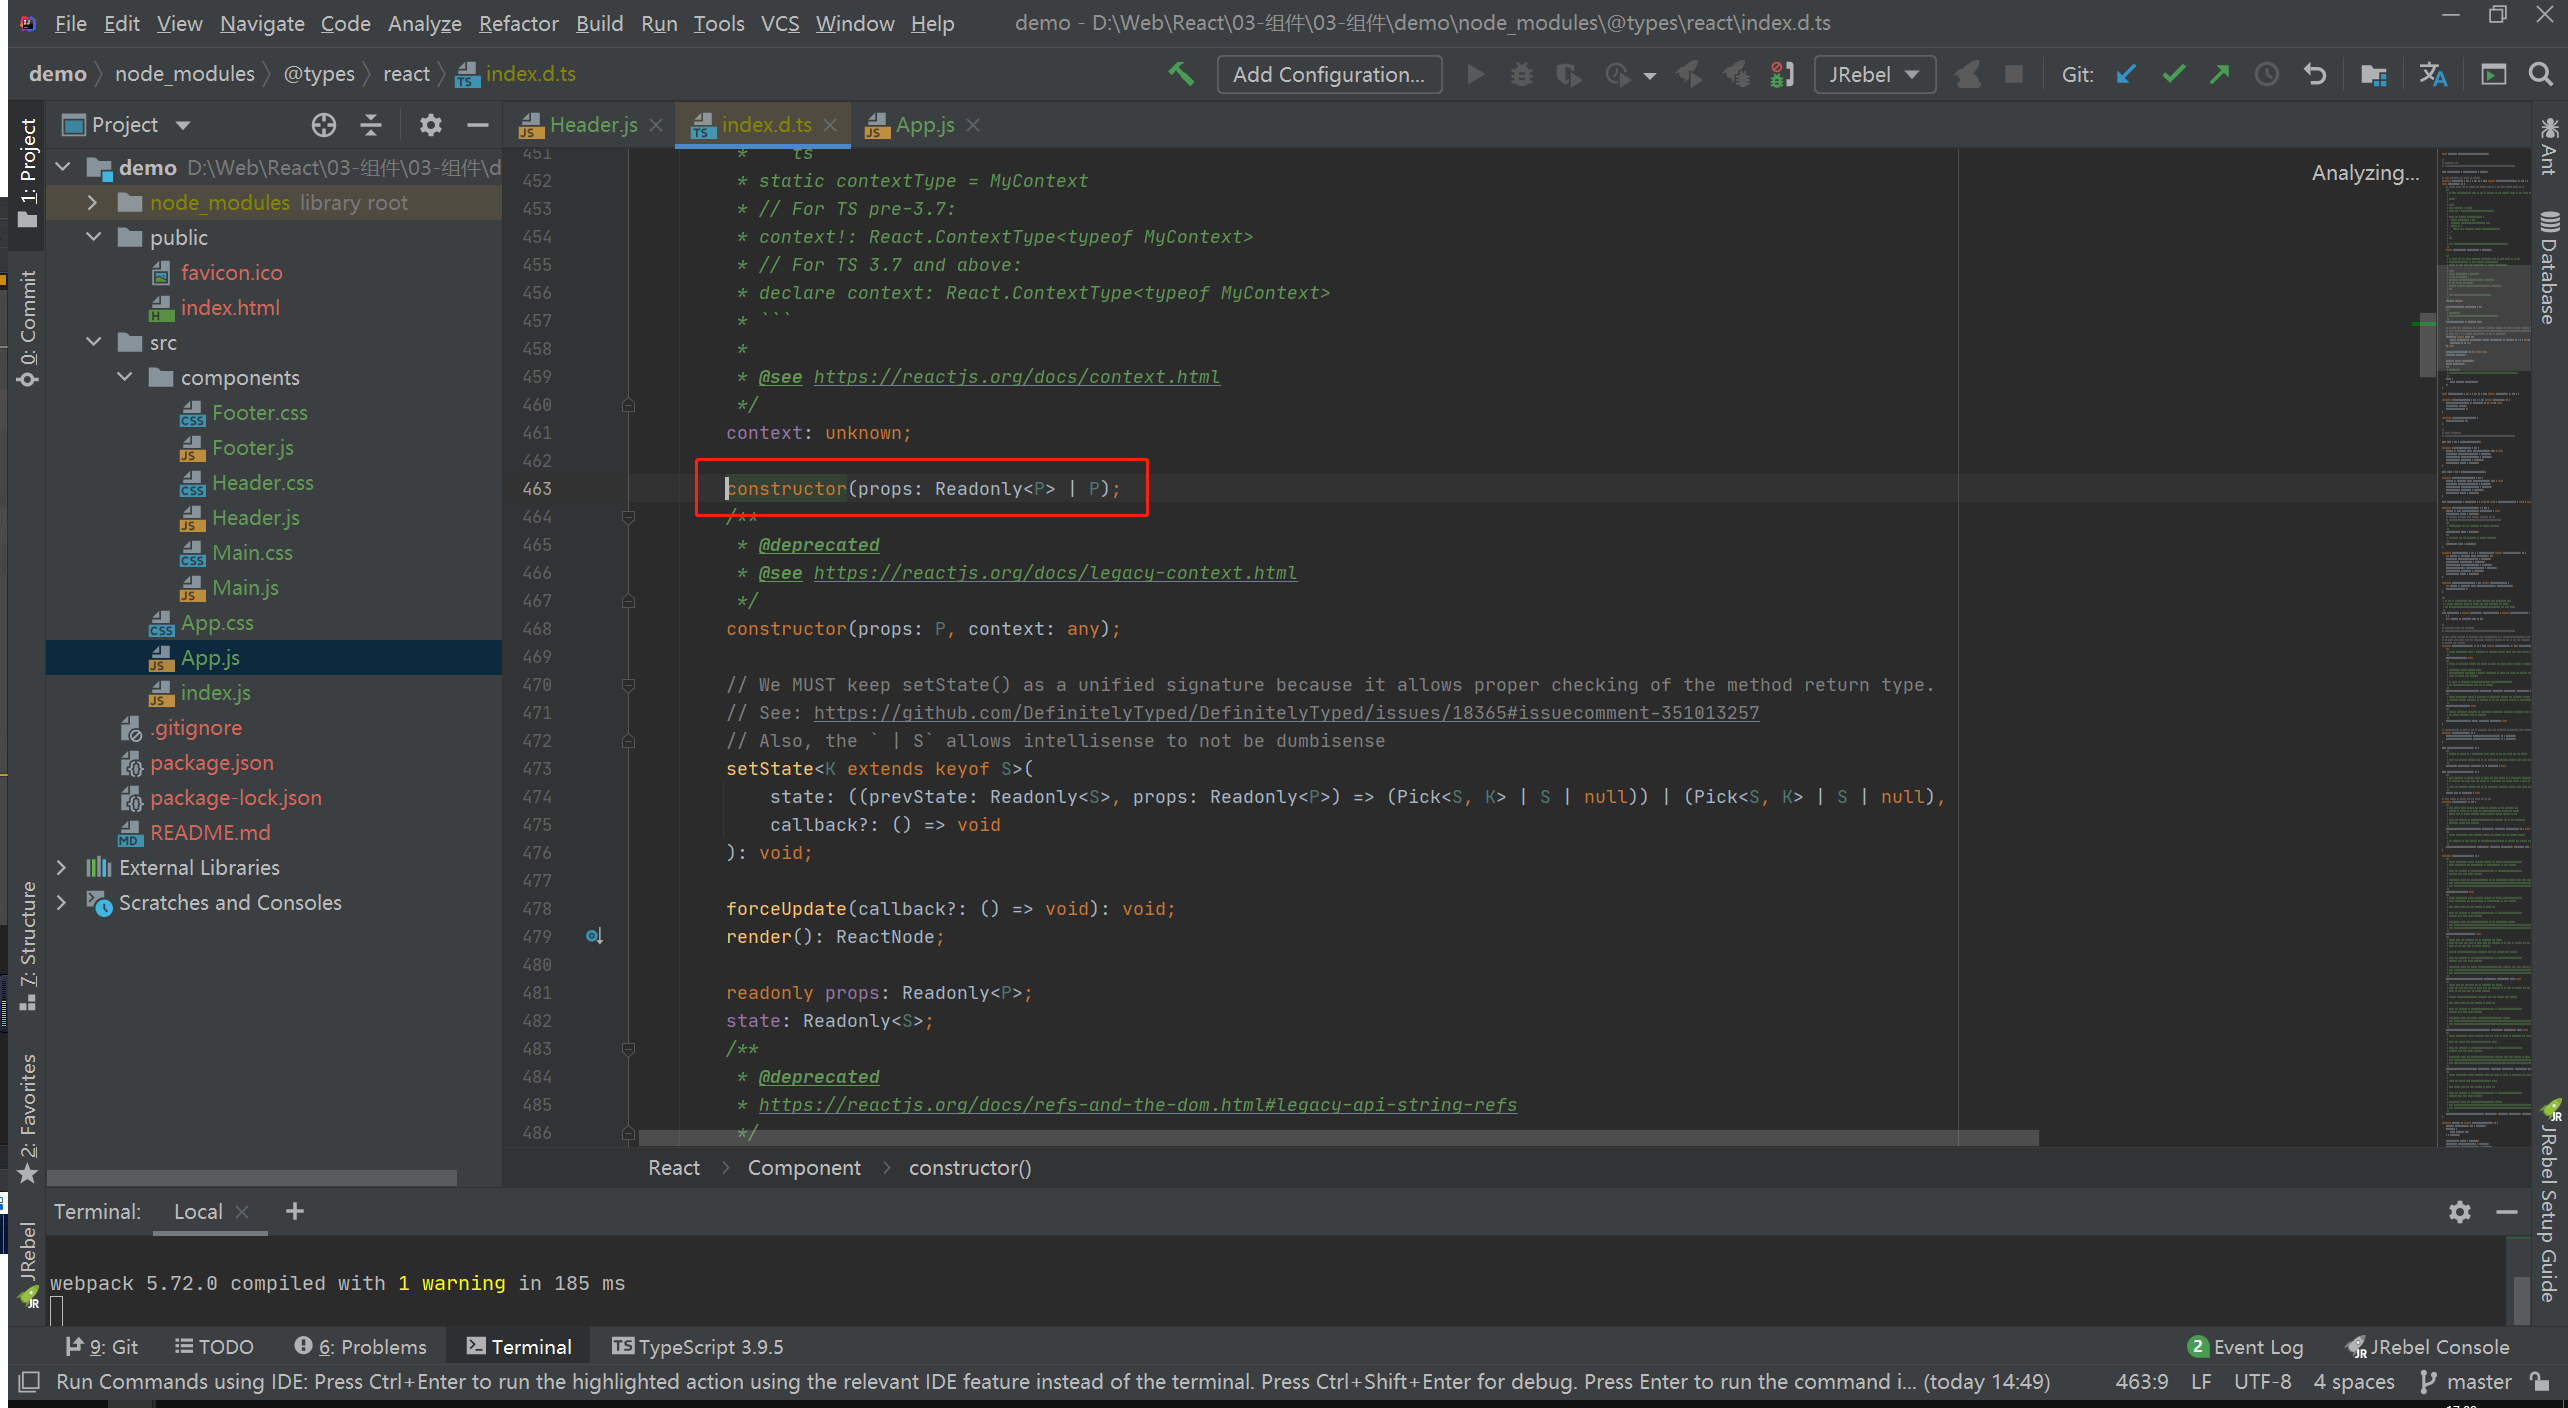2568x1408 pixels.
Task: Open the Navigate menu
Action: [262, 23]
